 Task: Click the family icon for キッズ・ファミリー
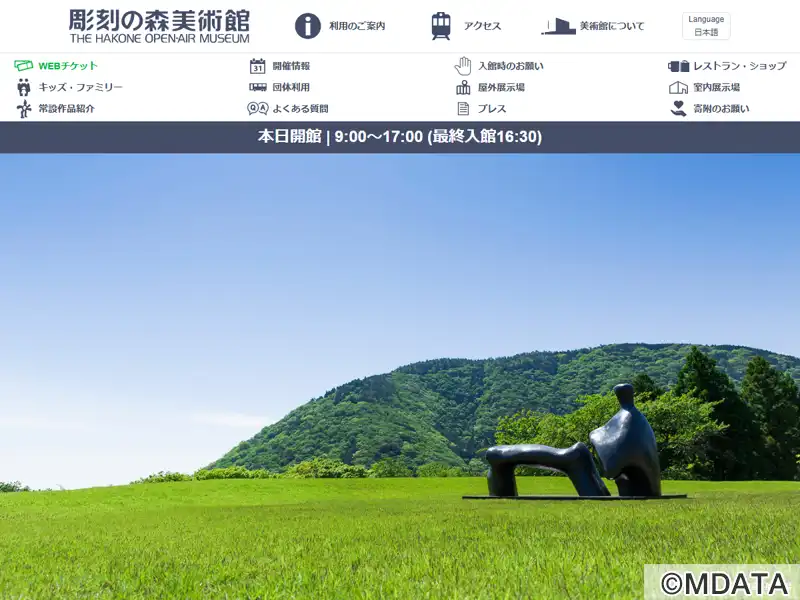pos(23,87)
